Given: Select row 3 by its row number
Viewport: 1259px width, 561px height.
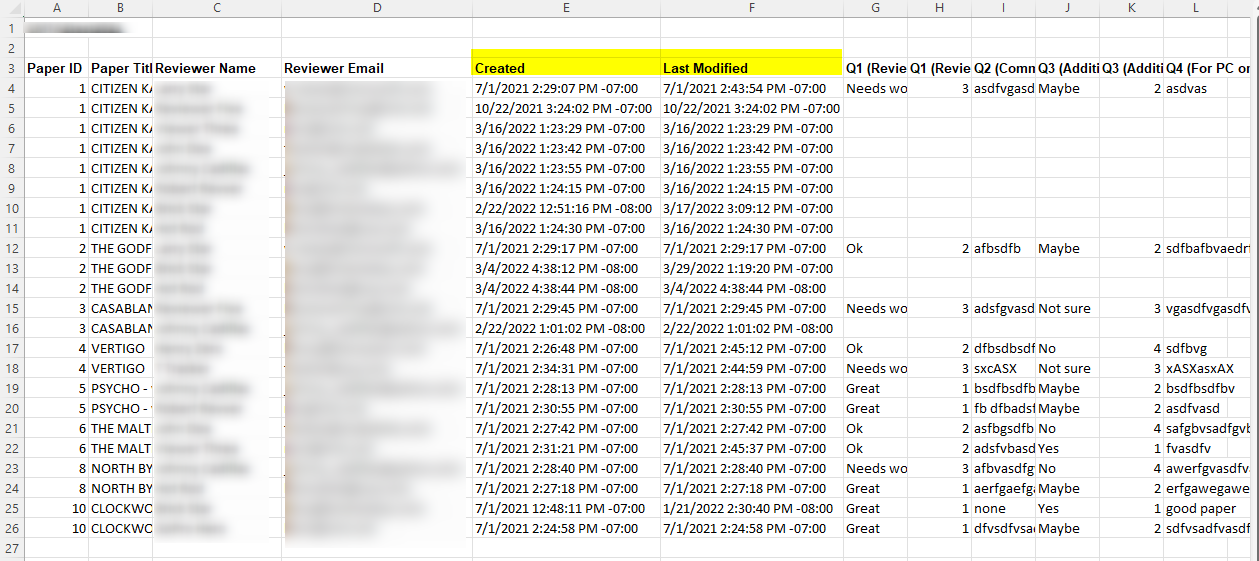Looking at the screenshot, I should (x=11, y=69).
